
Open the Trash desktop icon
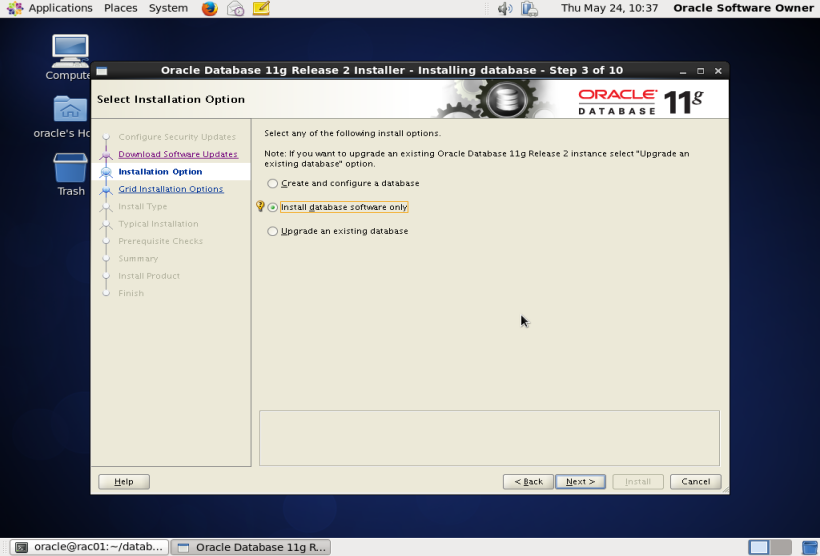70,167
